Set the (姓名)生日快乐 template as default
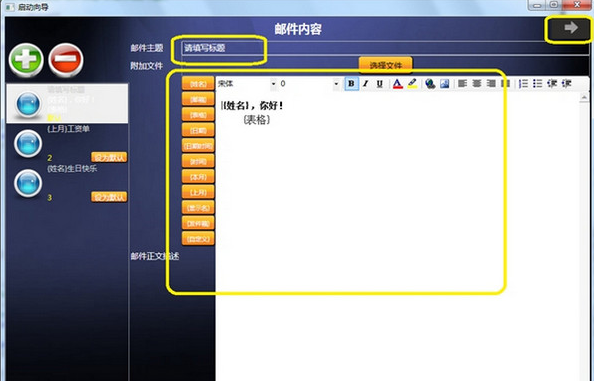Image resolution: width=594 pixels, height=381 pixels. [109, 197]
